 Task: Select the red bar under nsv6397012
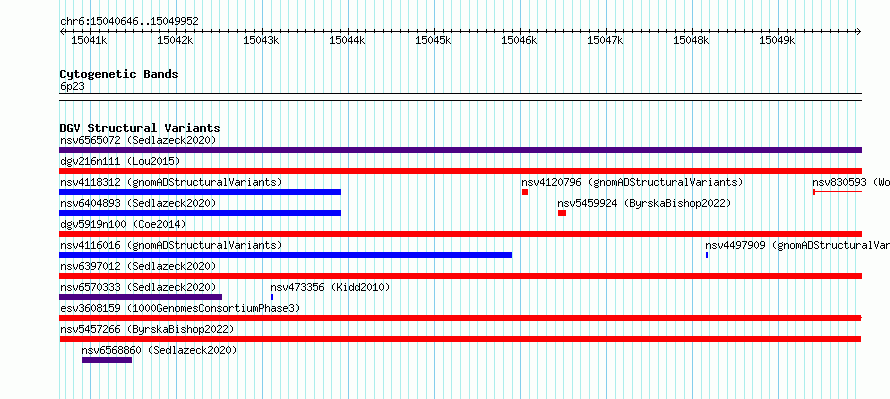(x=460, y=276)
